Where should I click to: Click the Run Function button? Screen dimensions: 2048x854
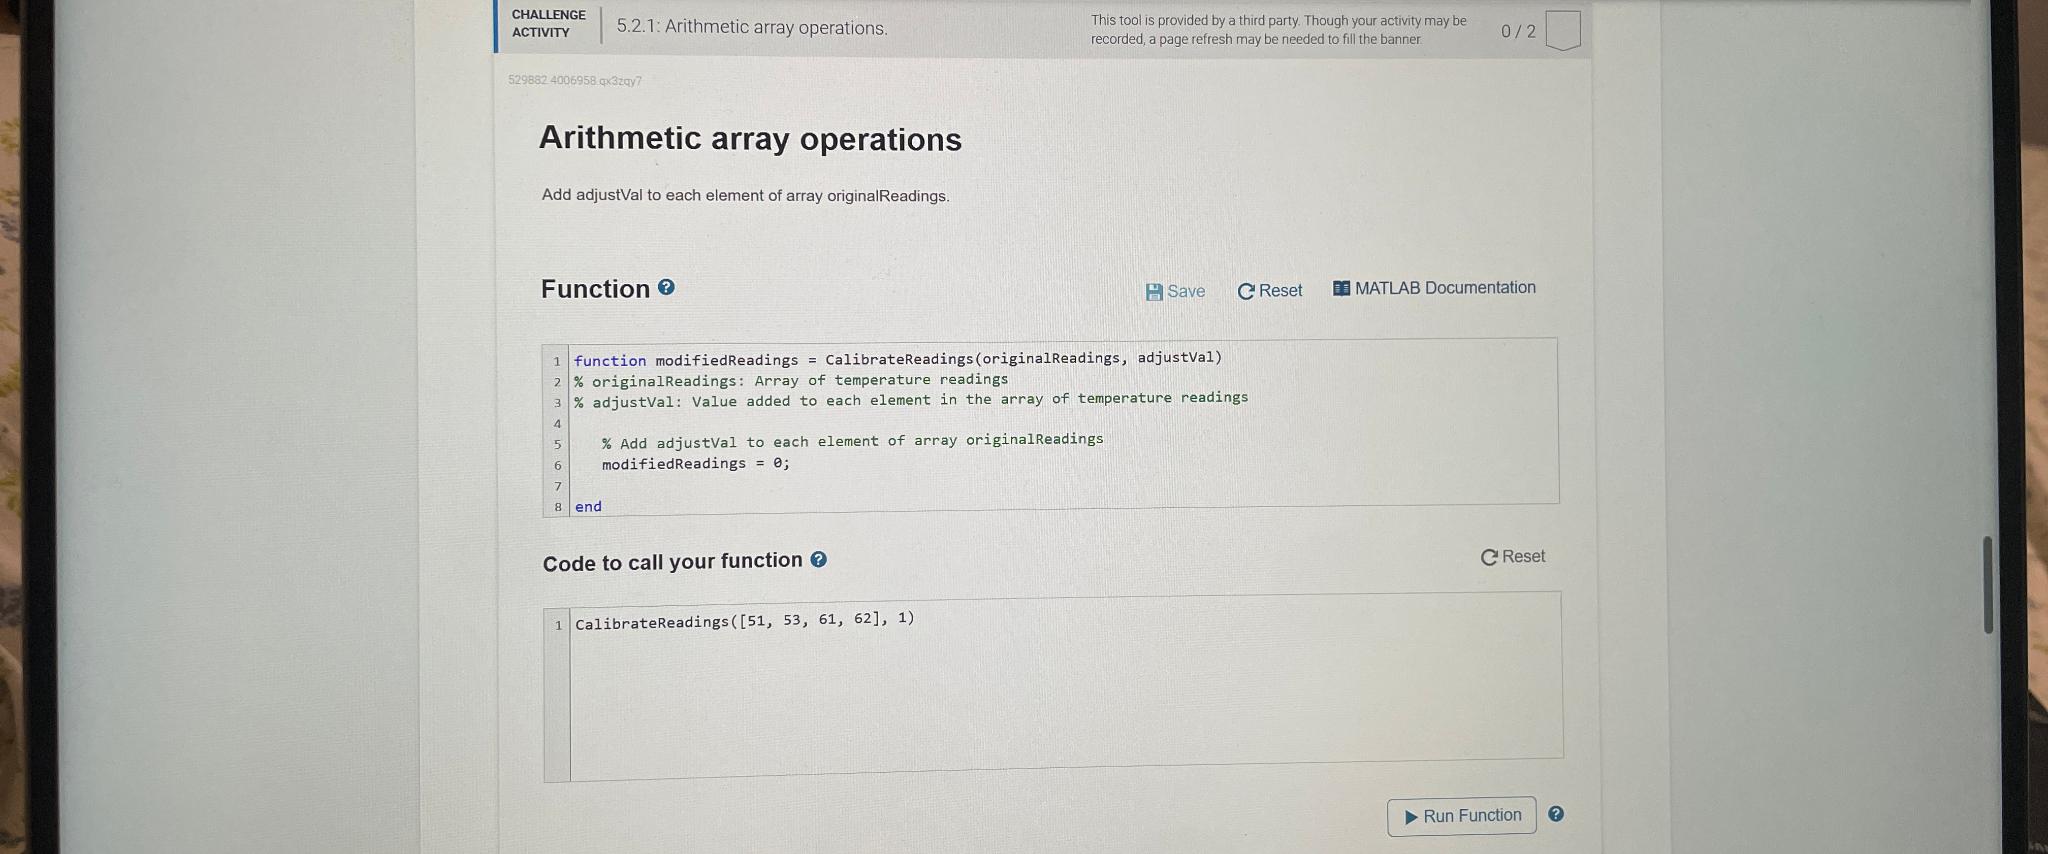[x=1462, y=816]
